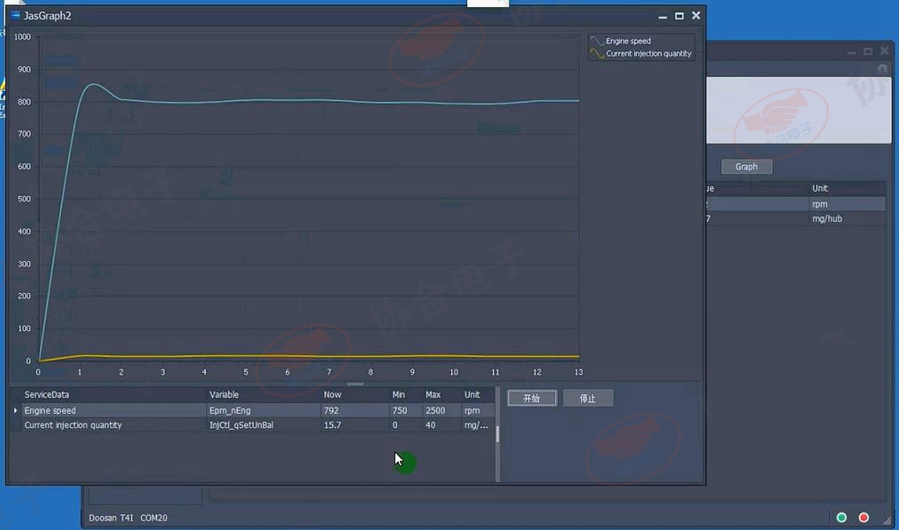899x530 pixels.
Task: Select Current injection quantity legend label
Action: pyautogui.click(x=648, y=54)
